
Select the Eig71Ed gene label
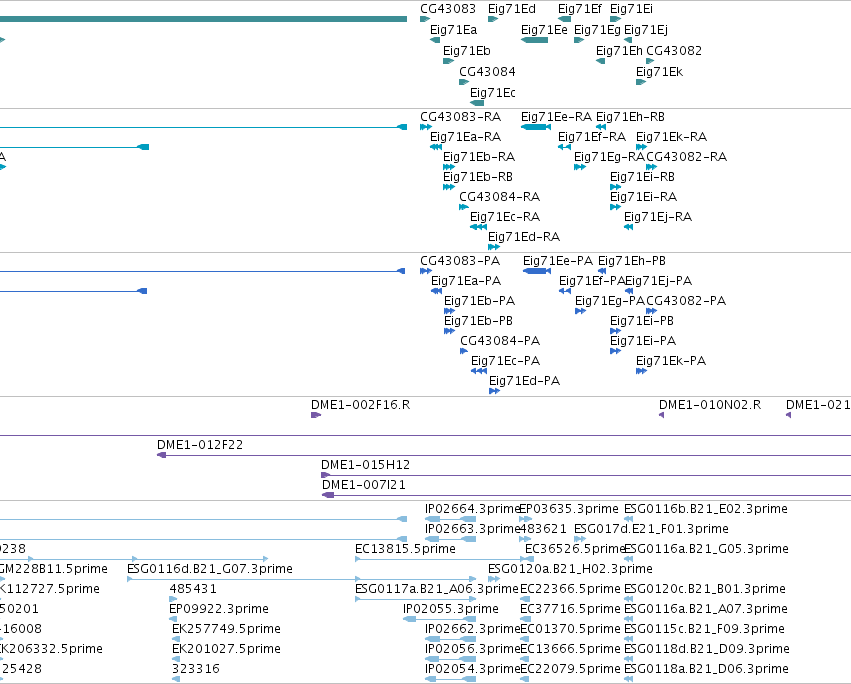511,9
